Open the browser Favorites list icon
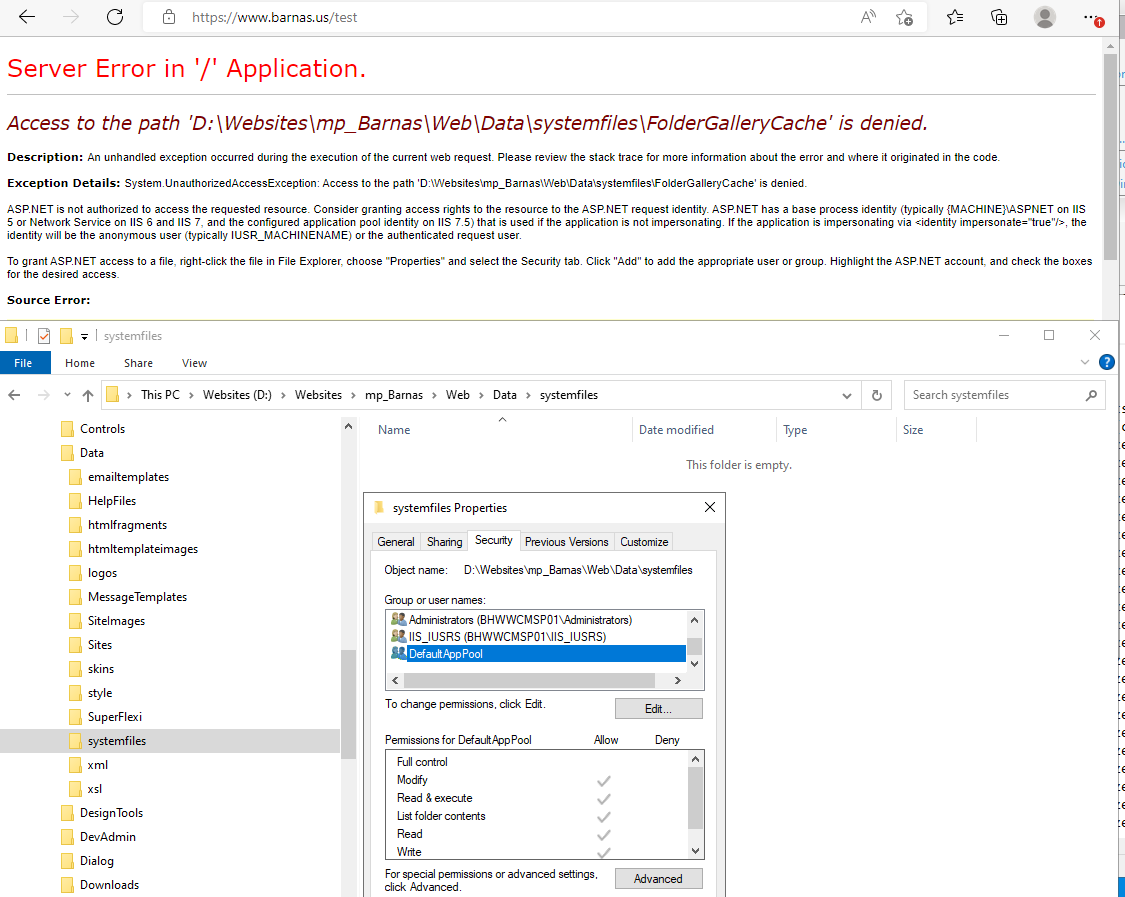The width and height of the screenshot is (1125, 897). pos(955,17)
